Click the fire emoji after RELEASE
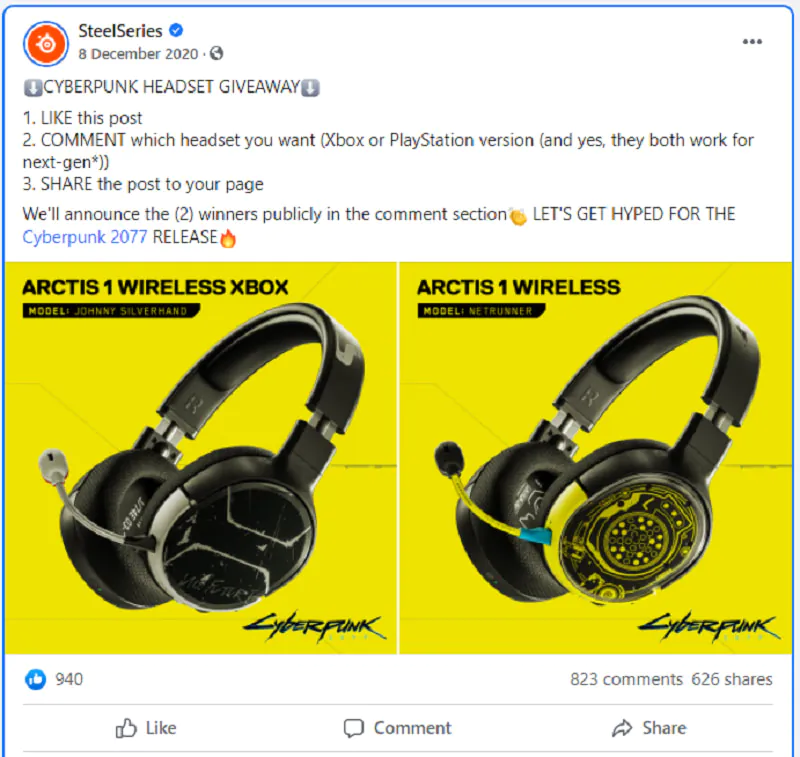This screenshot has width=800, height=757. [228, 238]
